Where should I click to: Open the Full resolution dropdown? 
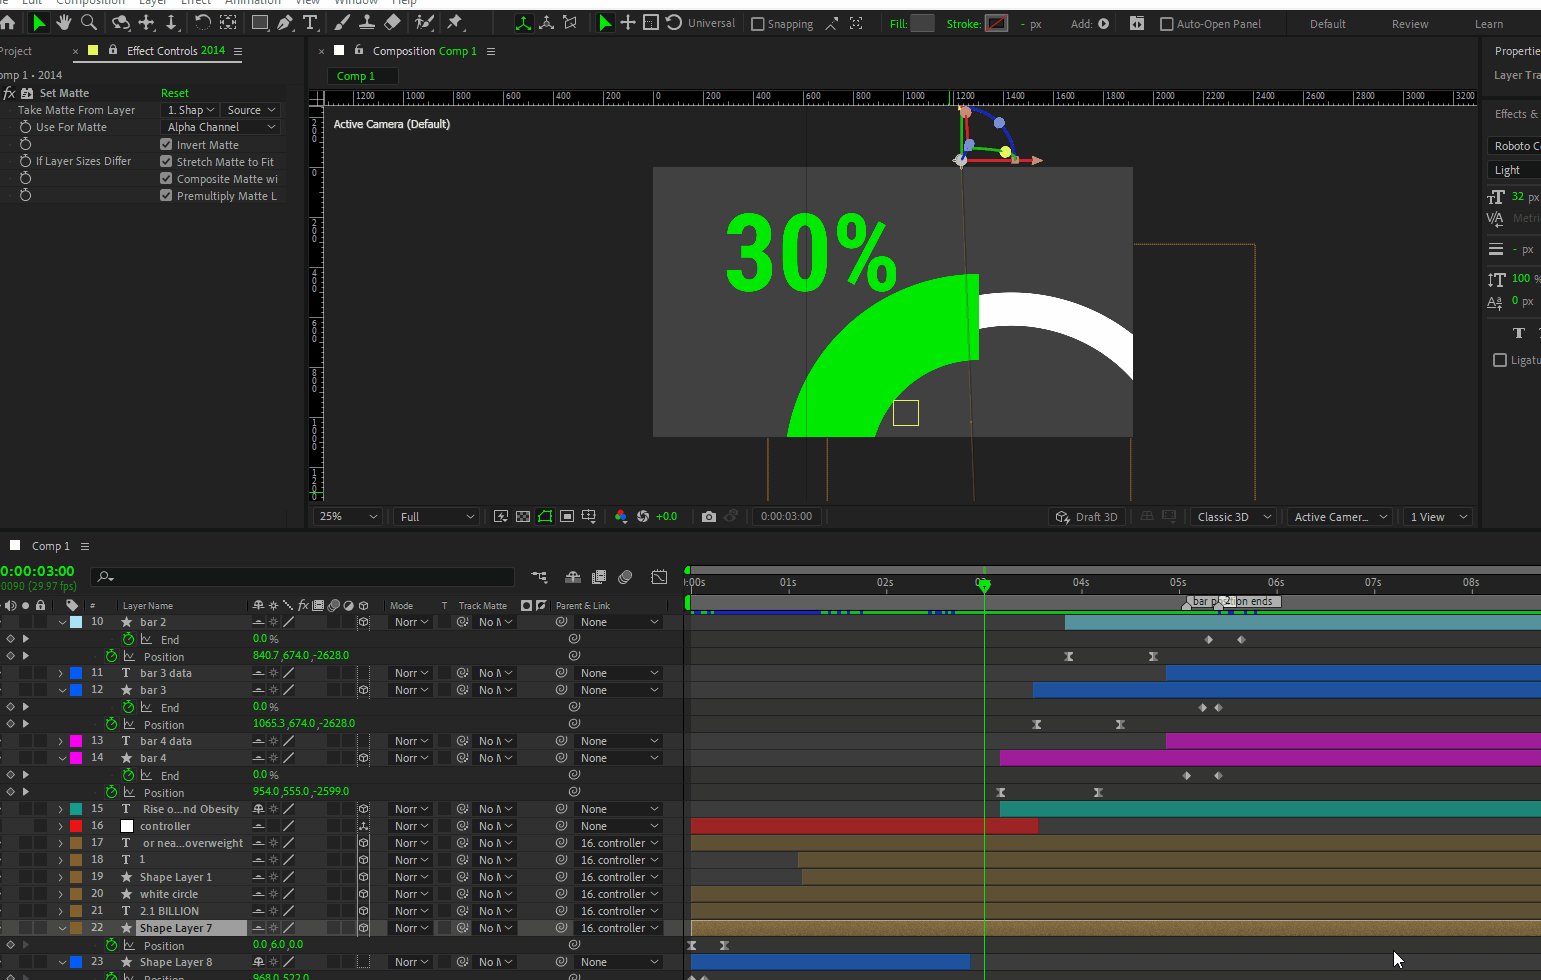pyautogui.click(x=438, y=516)
